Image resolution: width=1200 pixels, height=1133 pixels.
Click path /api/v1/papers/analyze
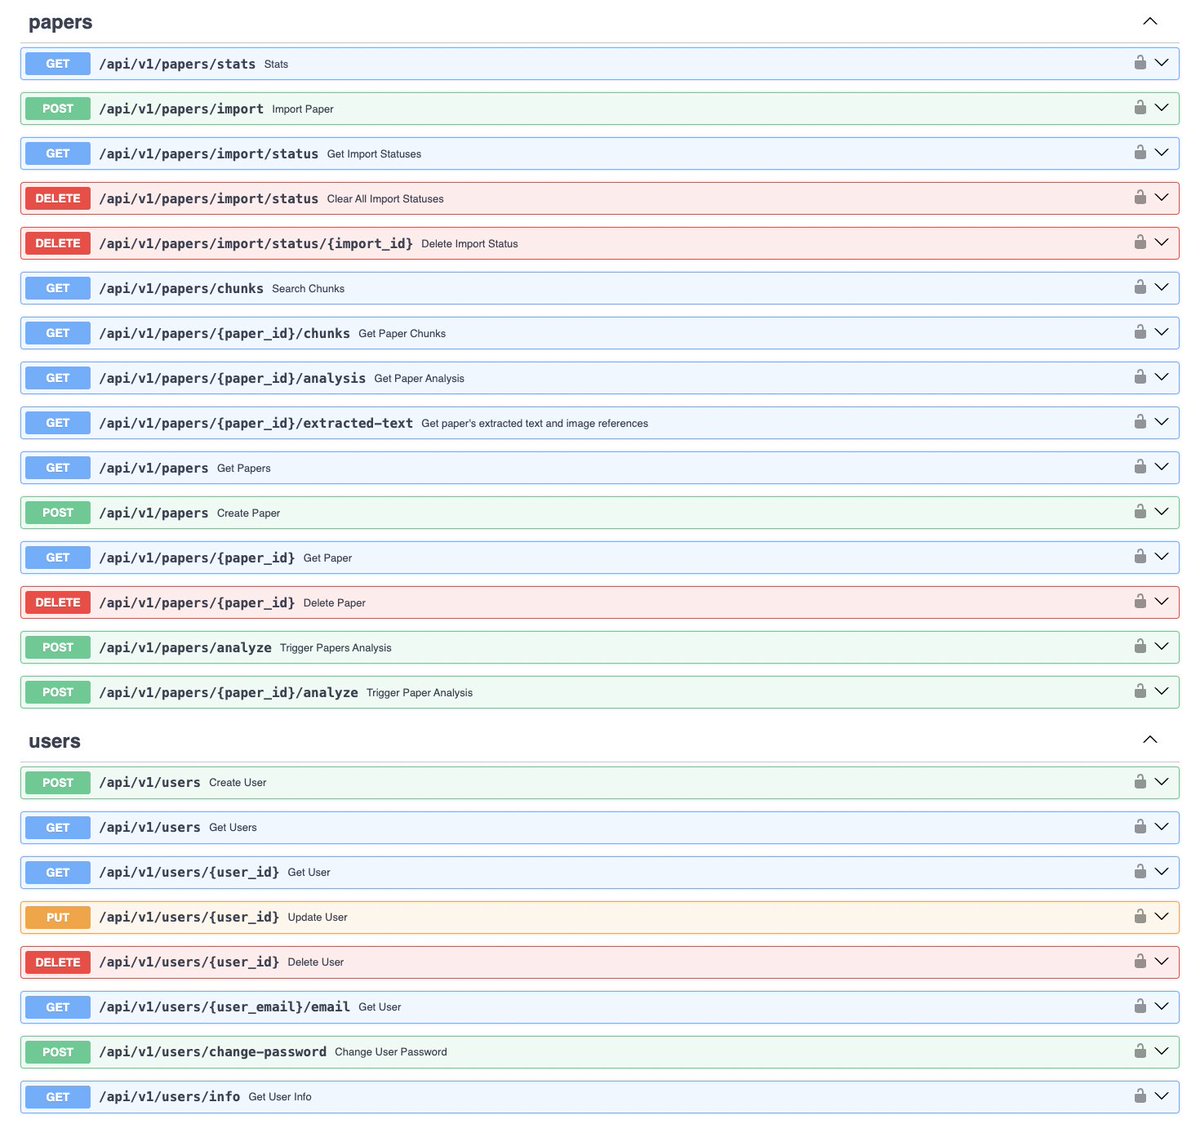click(185, 648)
